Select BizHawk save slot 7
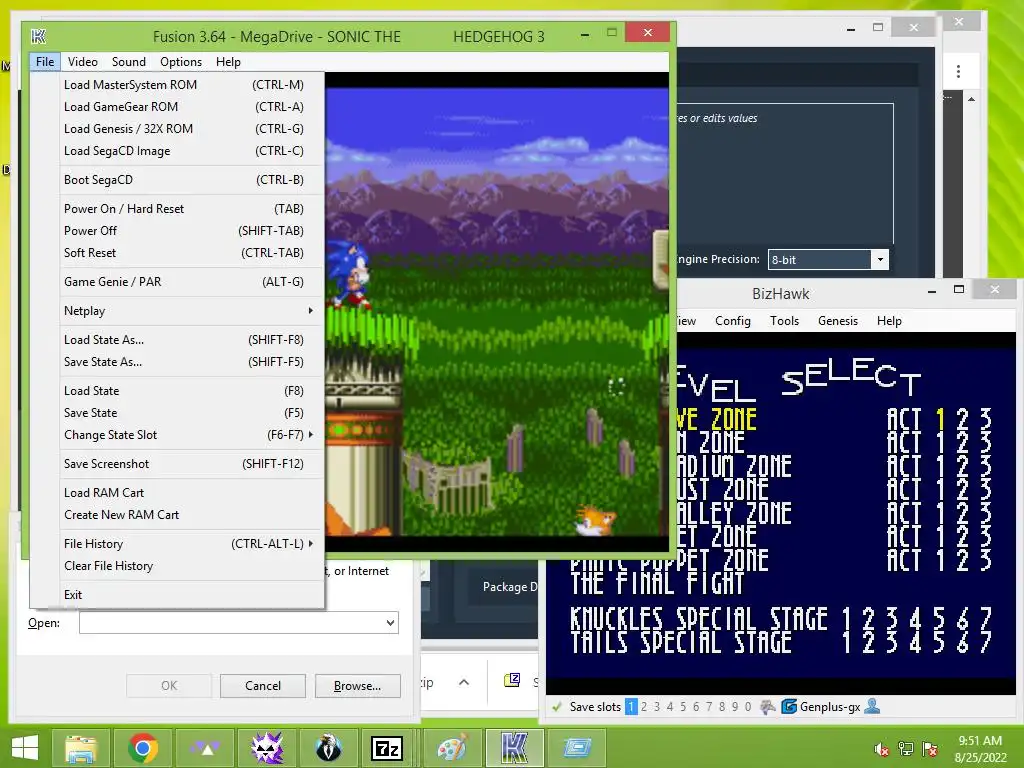1024x768 pixels. [709, 707]
